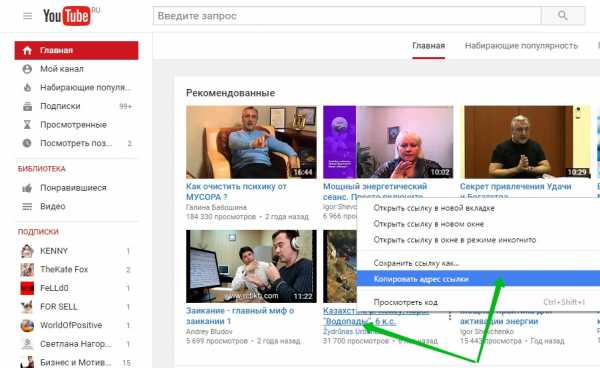Open 'Как очистить психику от МУСОРА ?' title
Viewport: 600px width, 368px height.
click(236, 192)
